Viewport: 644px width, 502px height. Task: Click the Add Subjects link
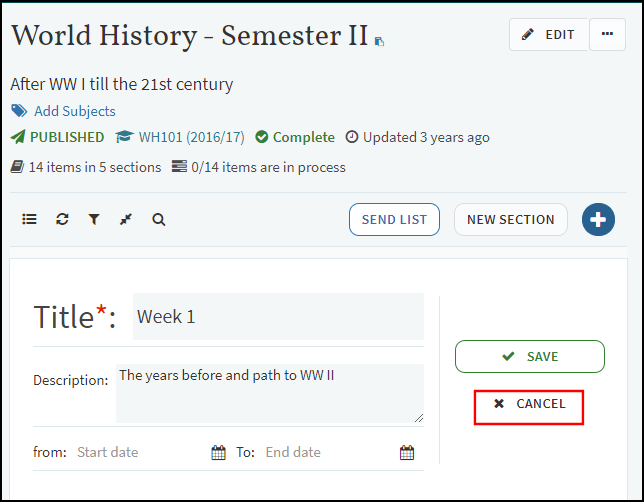[74, 111]
